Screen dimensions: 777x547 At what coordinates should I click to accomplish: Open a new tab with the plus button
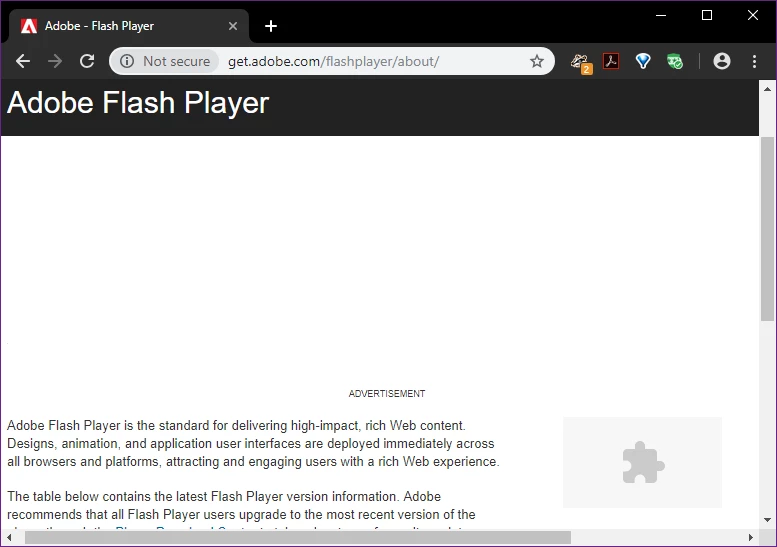point(271,26)
